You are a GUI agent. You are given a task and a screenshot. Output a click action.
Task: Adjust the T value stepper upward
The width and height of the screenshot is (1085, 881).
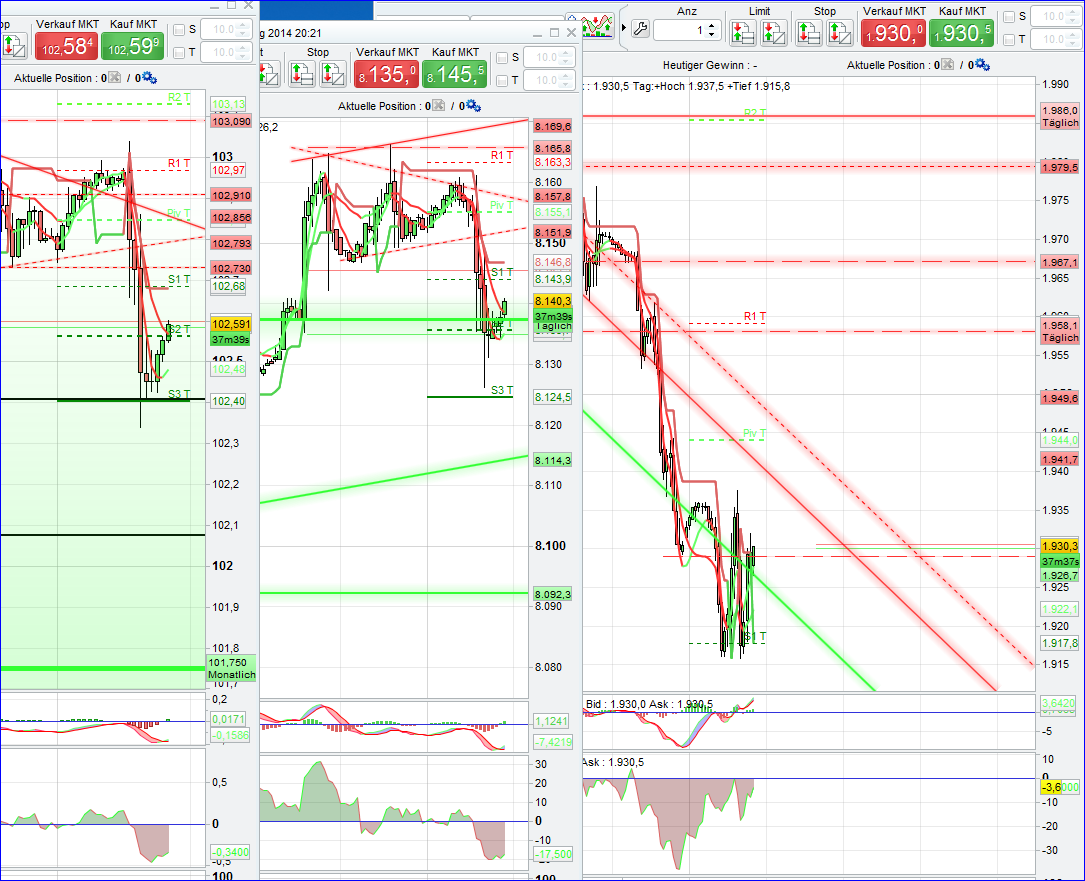click(x=1071, y=33)
